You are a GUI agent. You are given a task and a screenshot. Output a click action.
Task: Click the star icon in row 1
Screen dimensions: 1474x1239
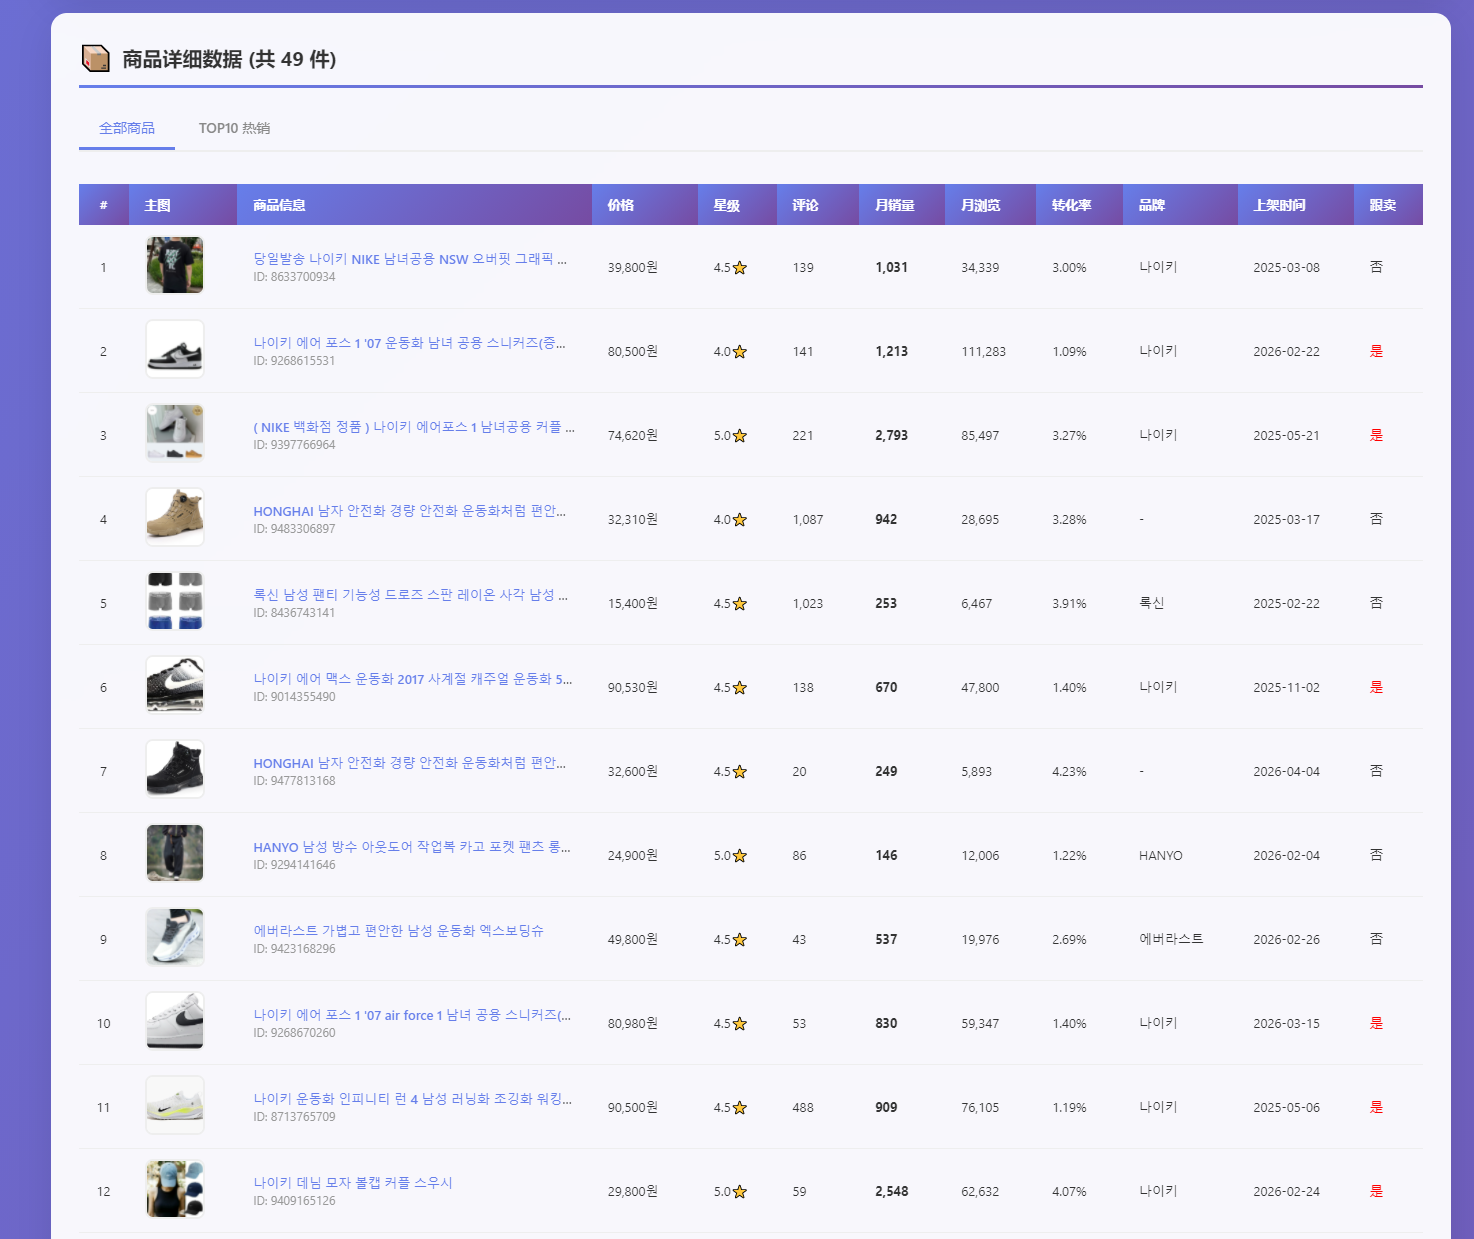tap(740, 268)
